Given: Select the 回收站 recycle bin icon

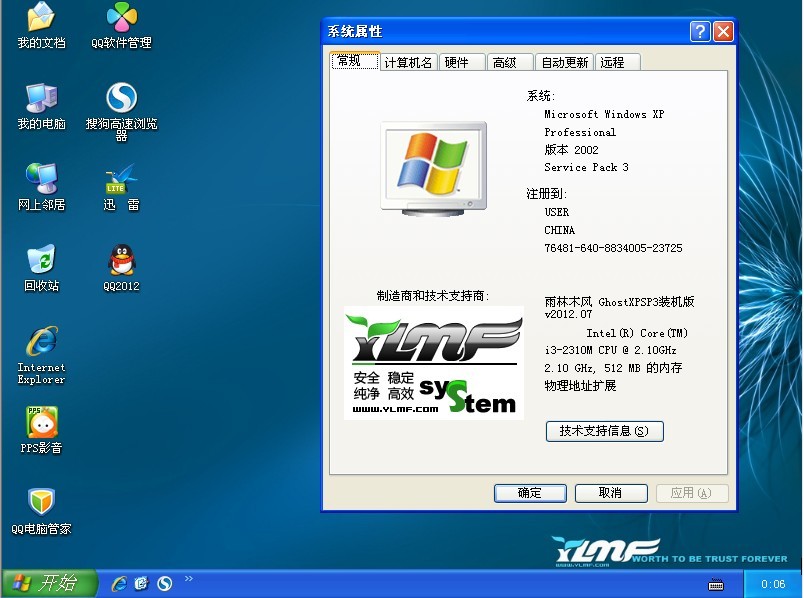Looking at the screenshot, I should point(42,268).
